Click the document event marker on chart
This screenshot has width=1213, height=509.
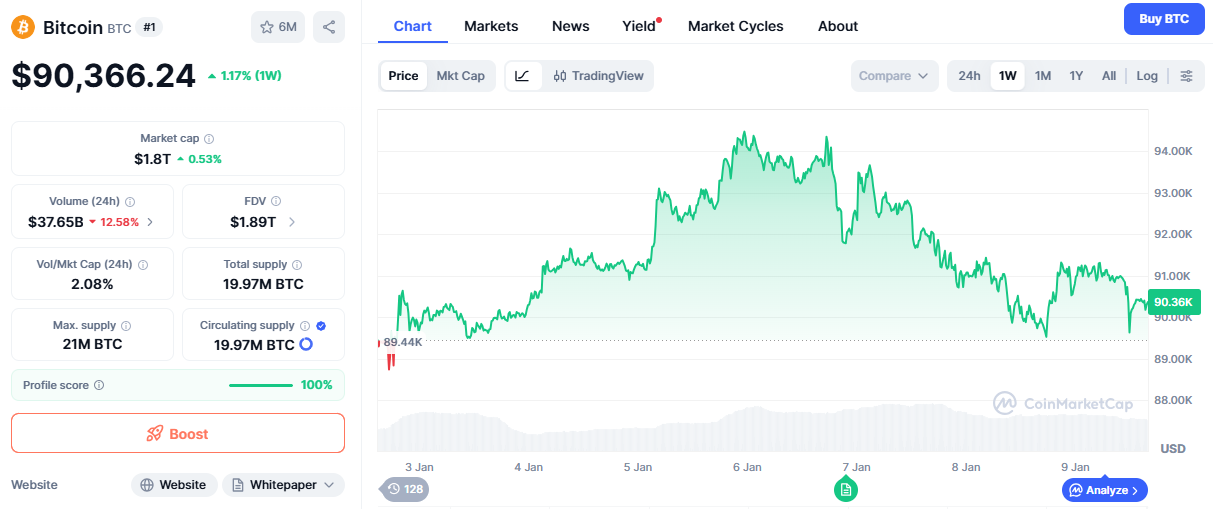click(x=846, y=489)
